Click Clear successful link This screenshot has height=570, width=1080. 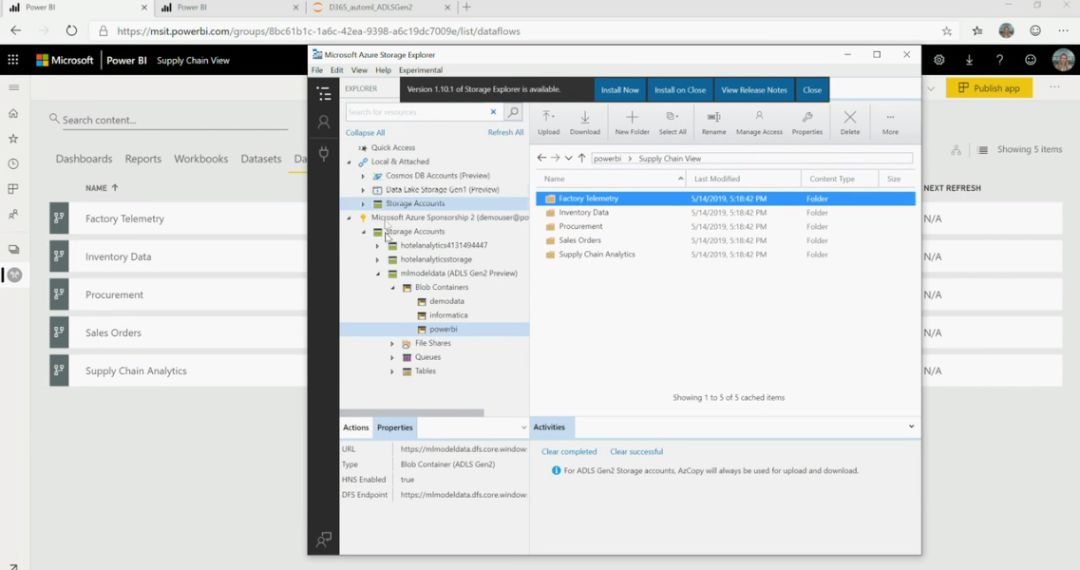coord(636,452)
